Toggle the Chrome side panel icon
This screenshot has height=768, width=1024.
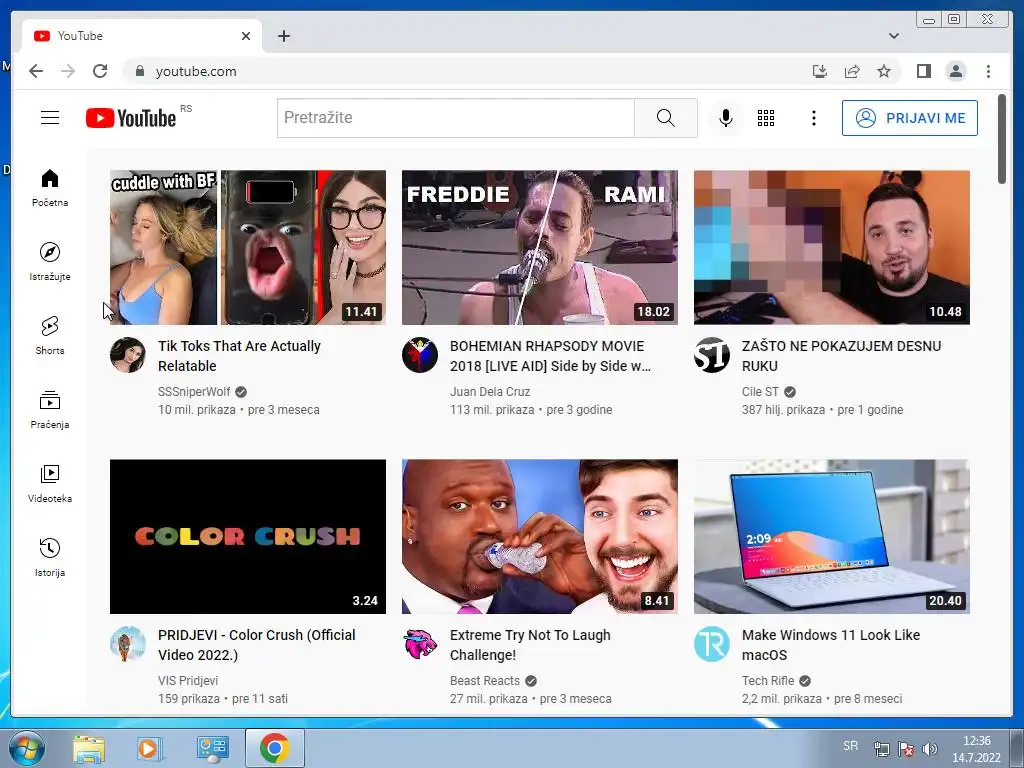[x=923, y=71]
